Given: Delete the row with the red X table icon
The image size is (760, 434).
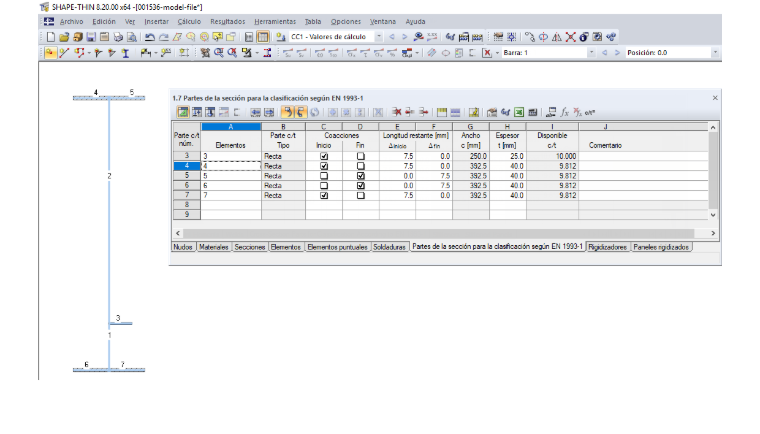Looking at the screenshot, I should [396, 113].
